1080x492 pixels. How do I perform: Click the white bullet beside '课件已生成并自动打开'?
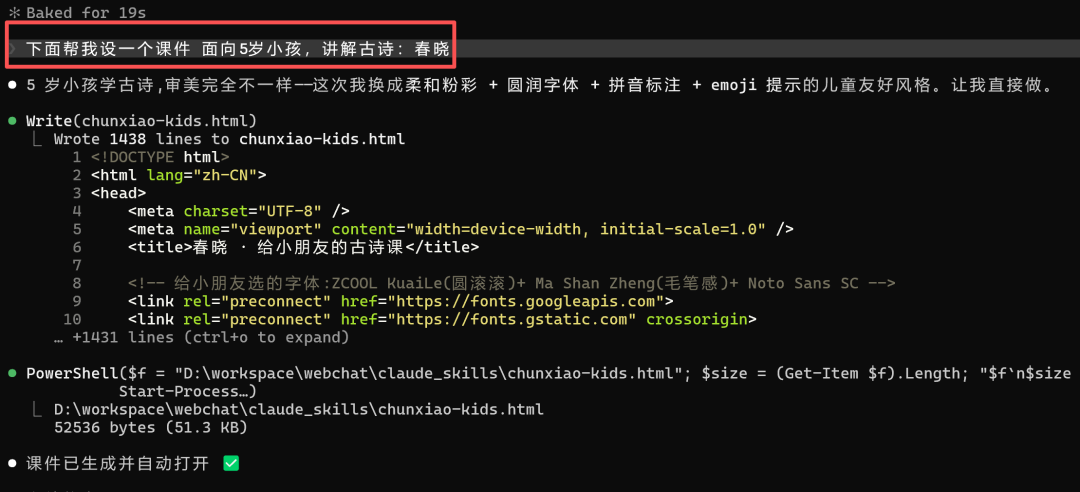coord(12,464)
